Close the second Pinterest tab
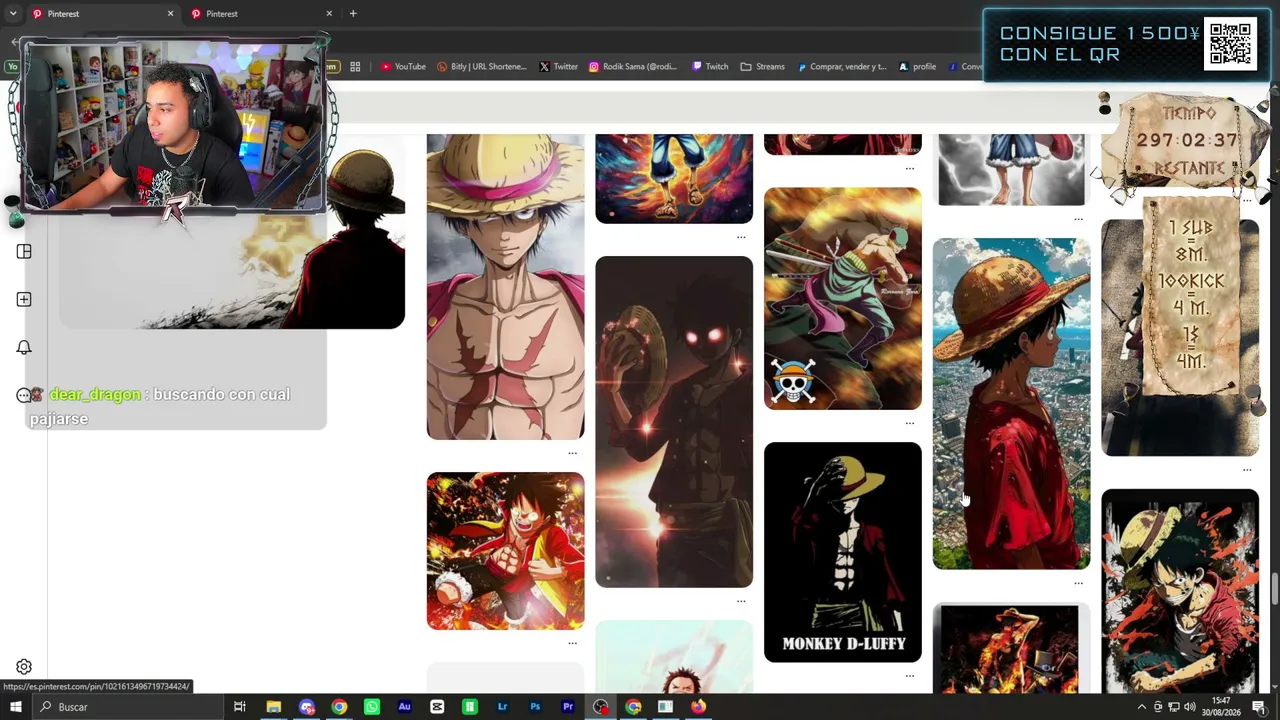Image resolution: width=1280 pixels, height=720 pixels. (329, 14)
